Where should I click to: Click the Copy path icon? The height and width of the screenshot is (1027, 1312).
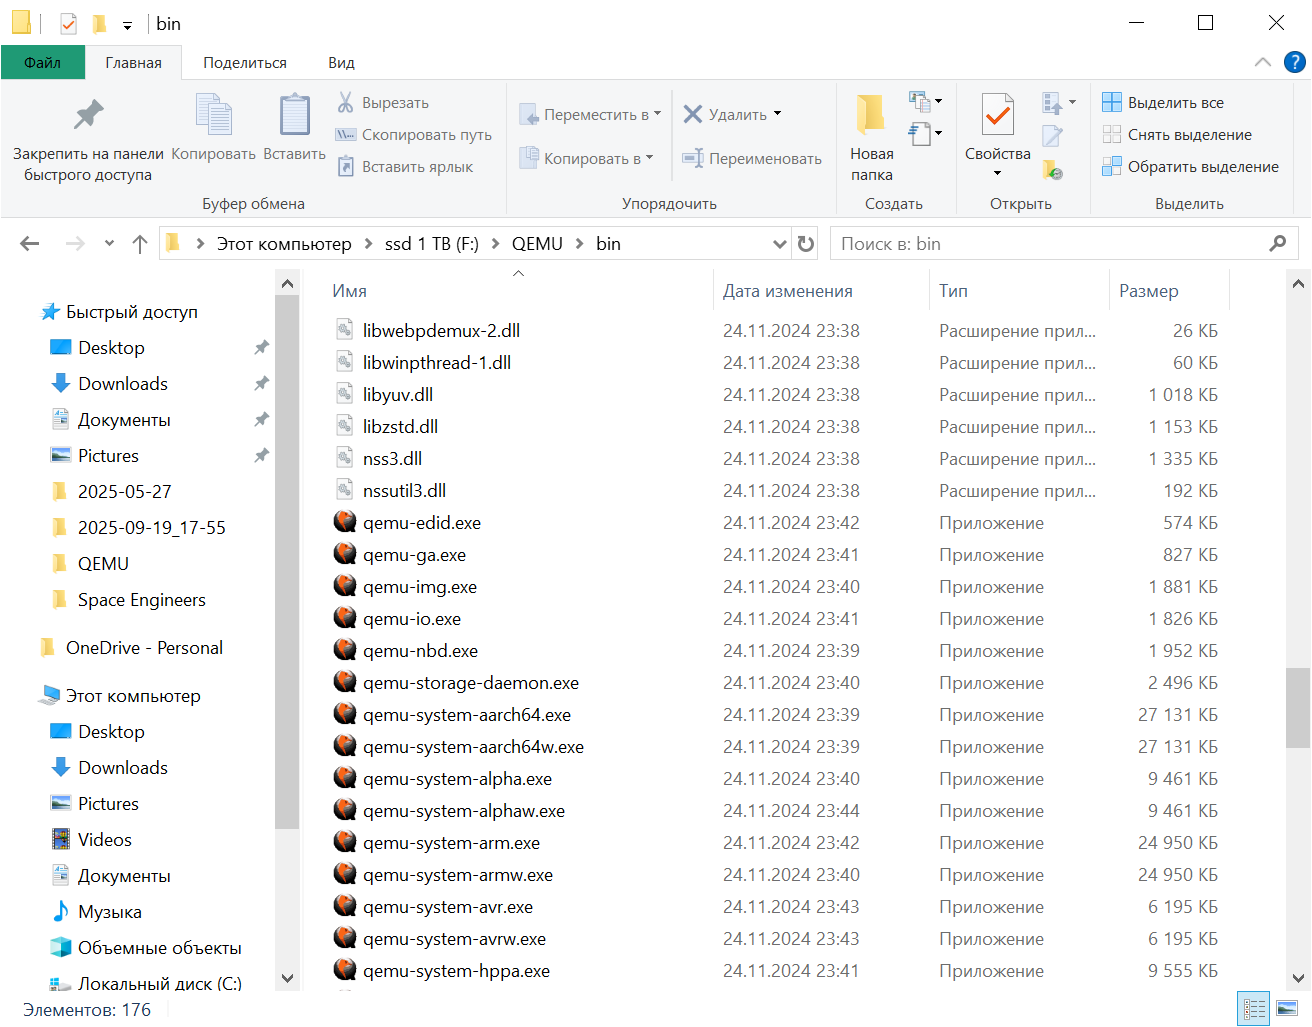(x=346, y=134)
